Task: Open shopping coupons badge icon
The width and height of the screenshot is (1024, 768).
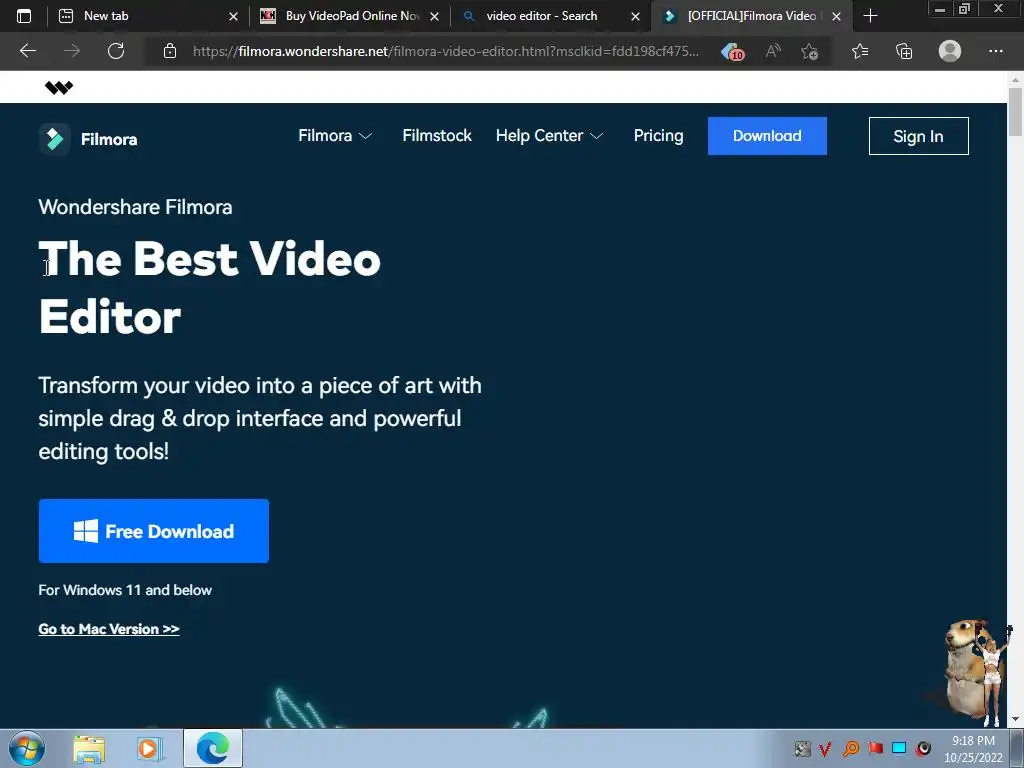Action: pyautogui.click(x=732, y=52)
